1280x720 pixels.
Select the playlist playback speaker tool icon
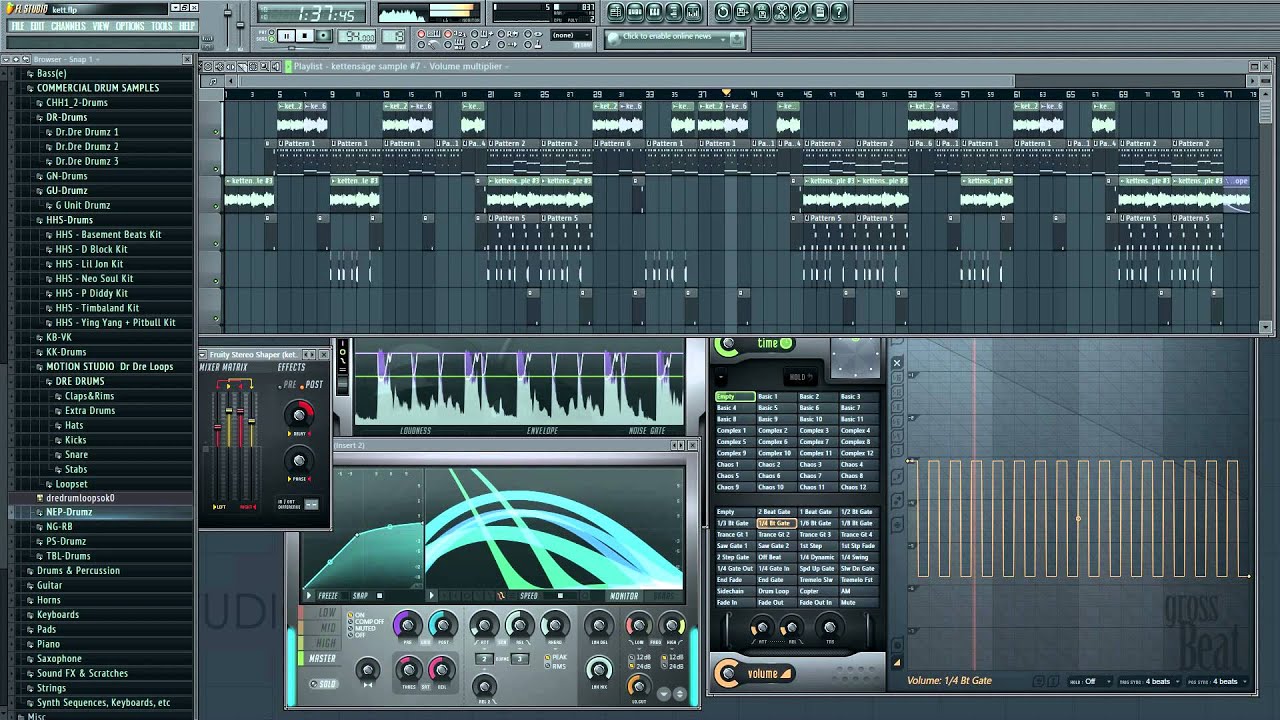pos(276,67)
